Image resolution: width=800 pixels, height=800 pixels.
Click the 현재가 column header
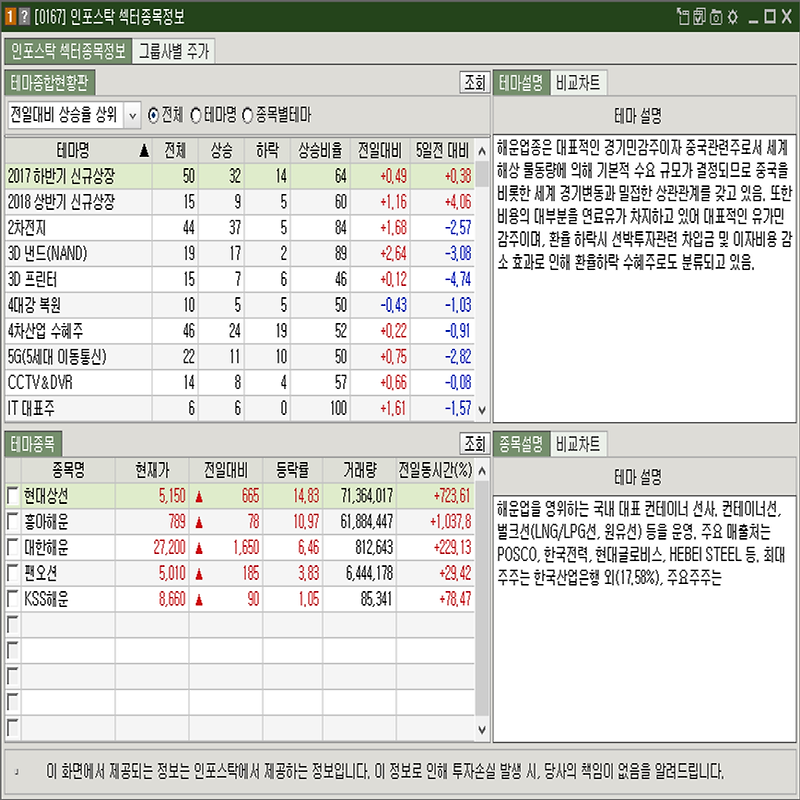coord(152,470)
